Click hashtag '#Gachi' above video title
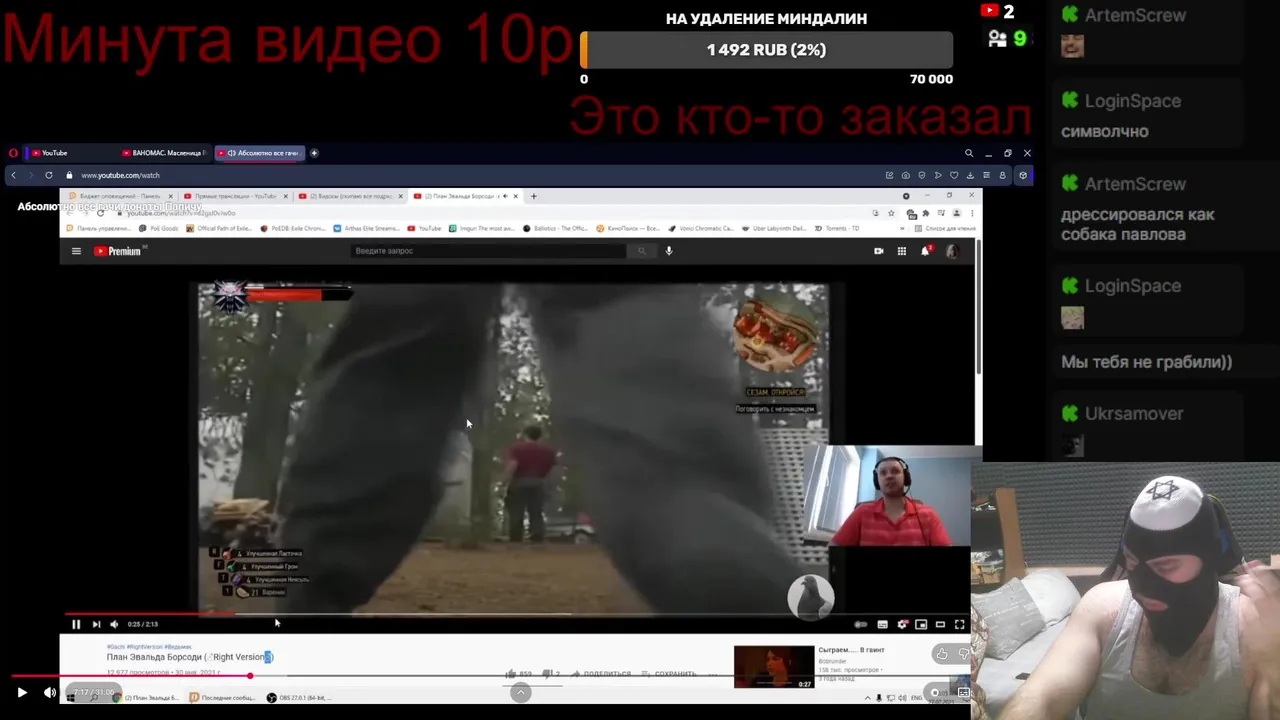Image resolution: width=1280 pixels, height=720 pixels. (x=116, y=647)
